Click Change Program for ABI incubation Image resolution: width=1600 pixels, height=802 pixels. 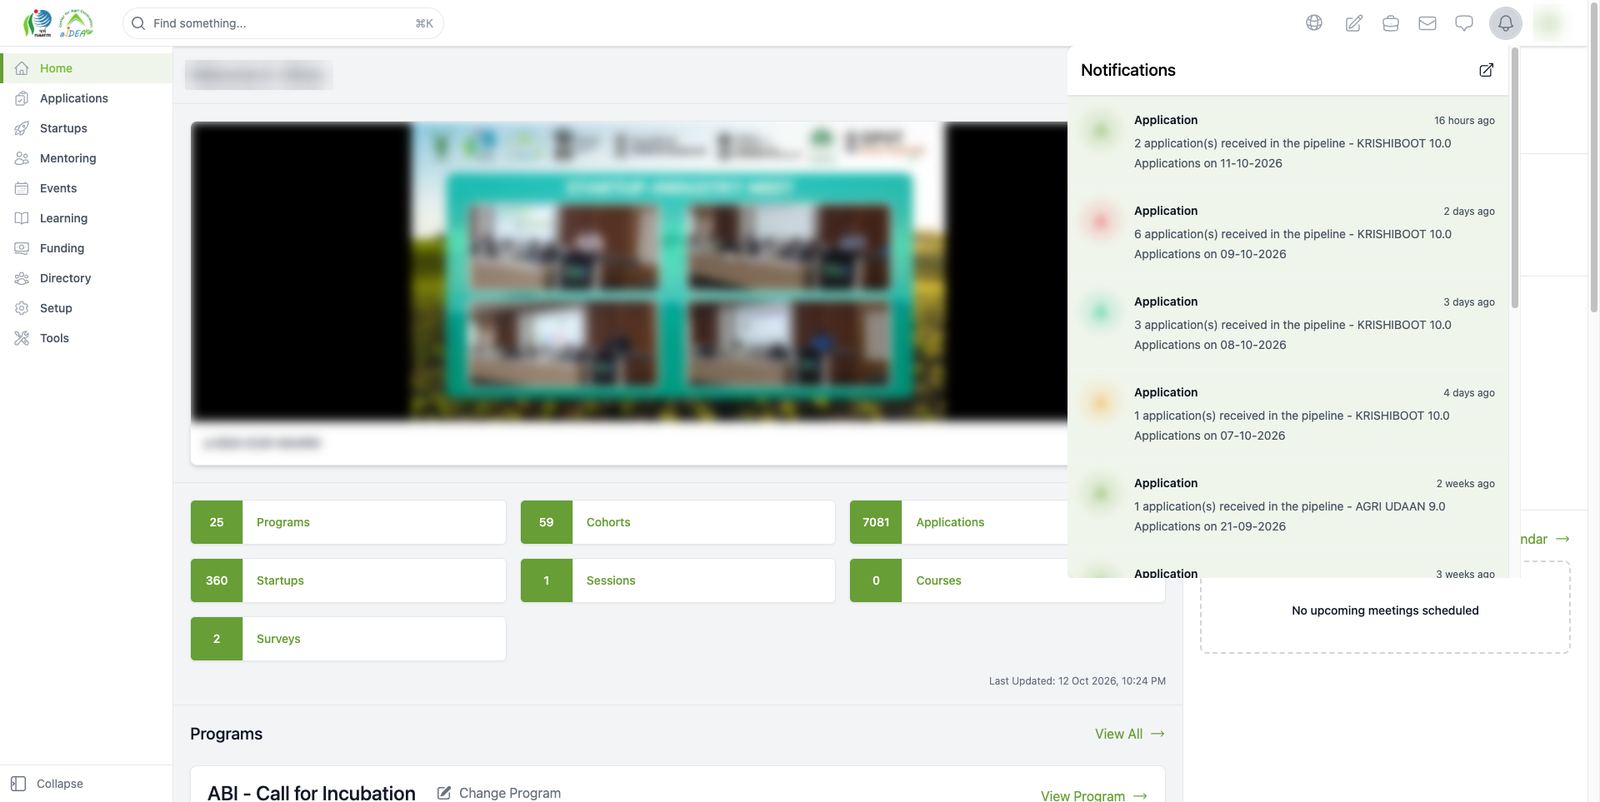pos(499,793)
